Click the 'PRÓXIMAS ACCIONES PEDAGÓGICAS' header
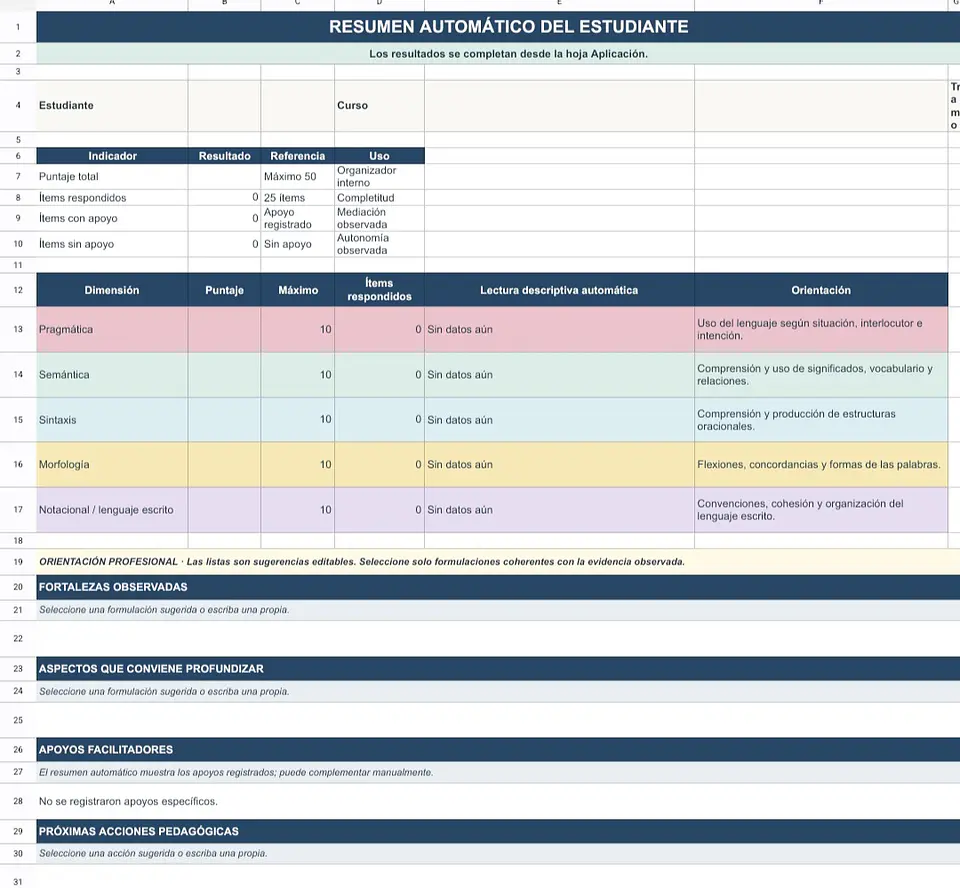960x888 pixels. coord(498,832)
